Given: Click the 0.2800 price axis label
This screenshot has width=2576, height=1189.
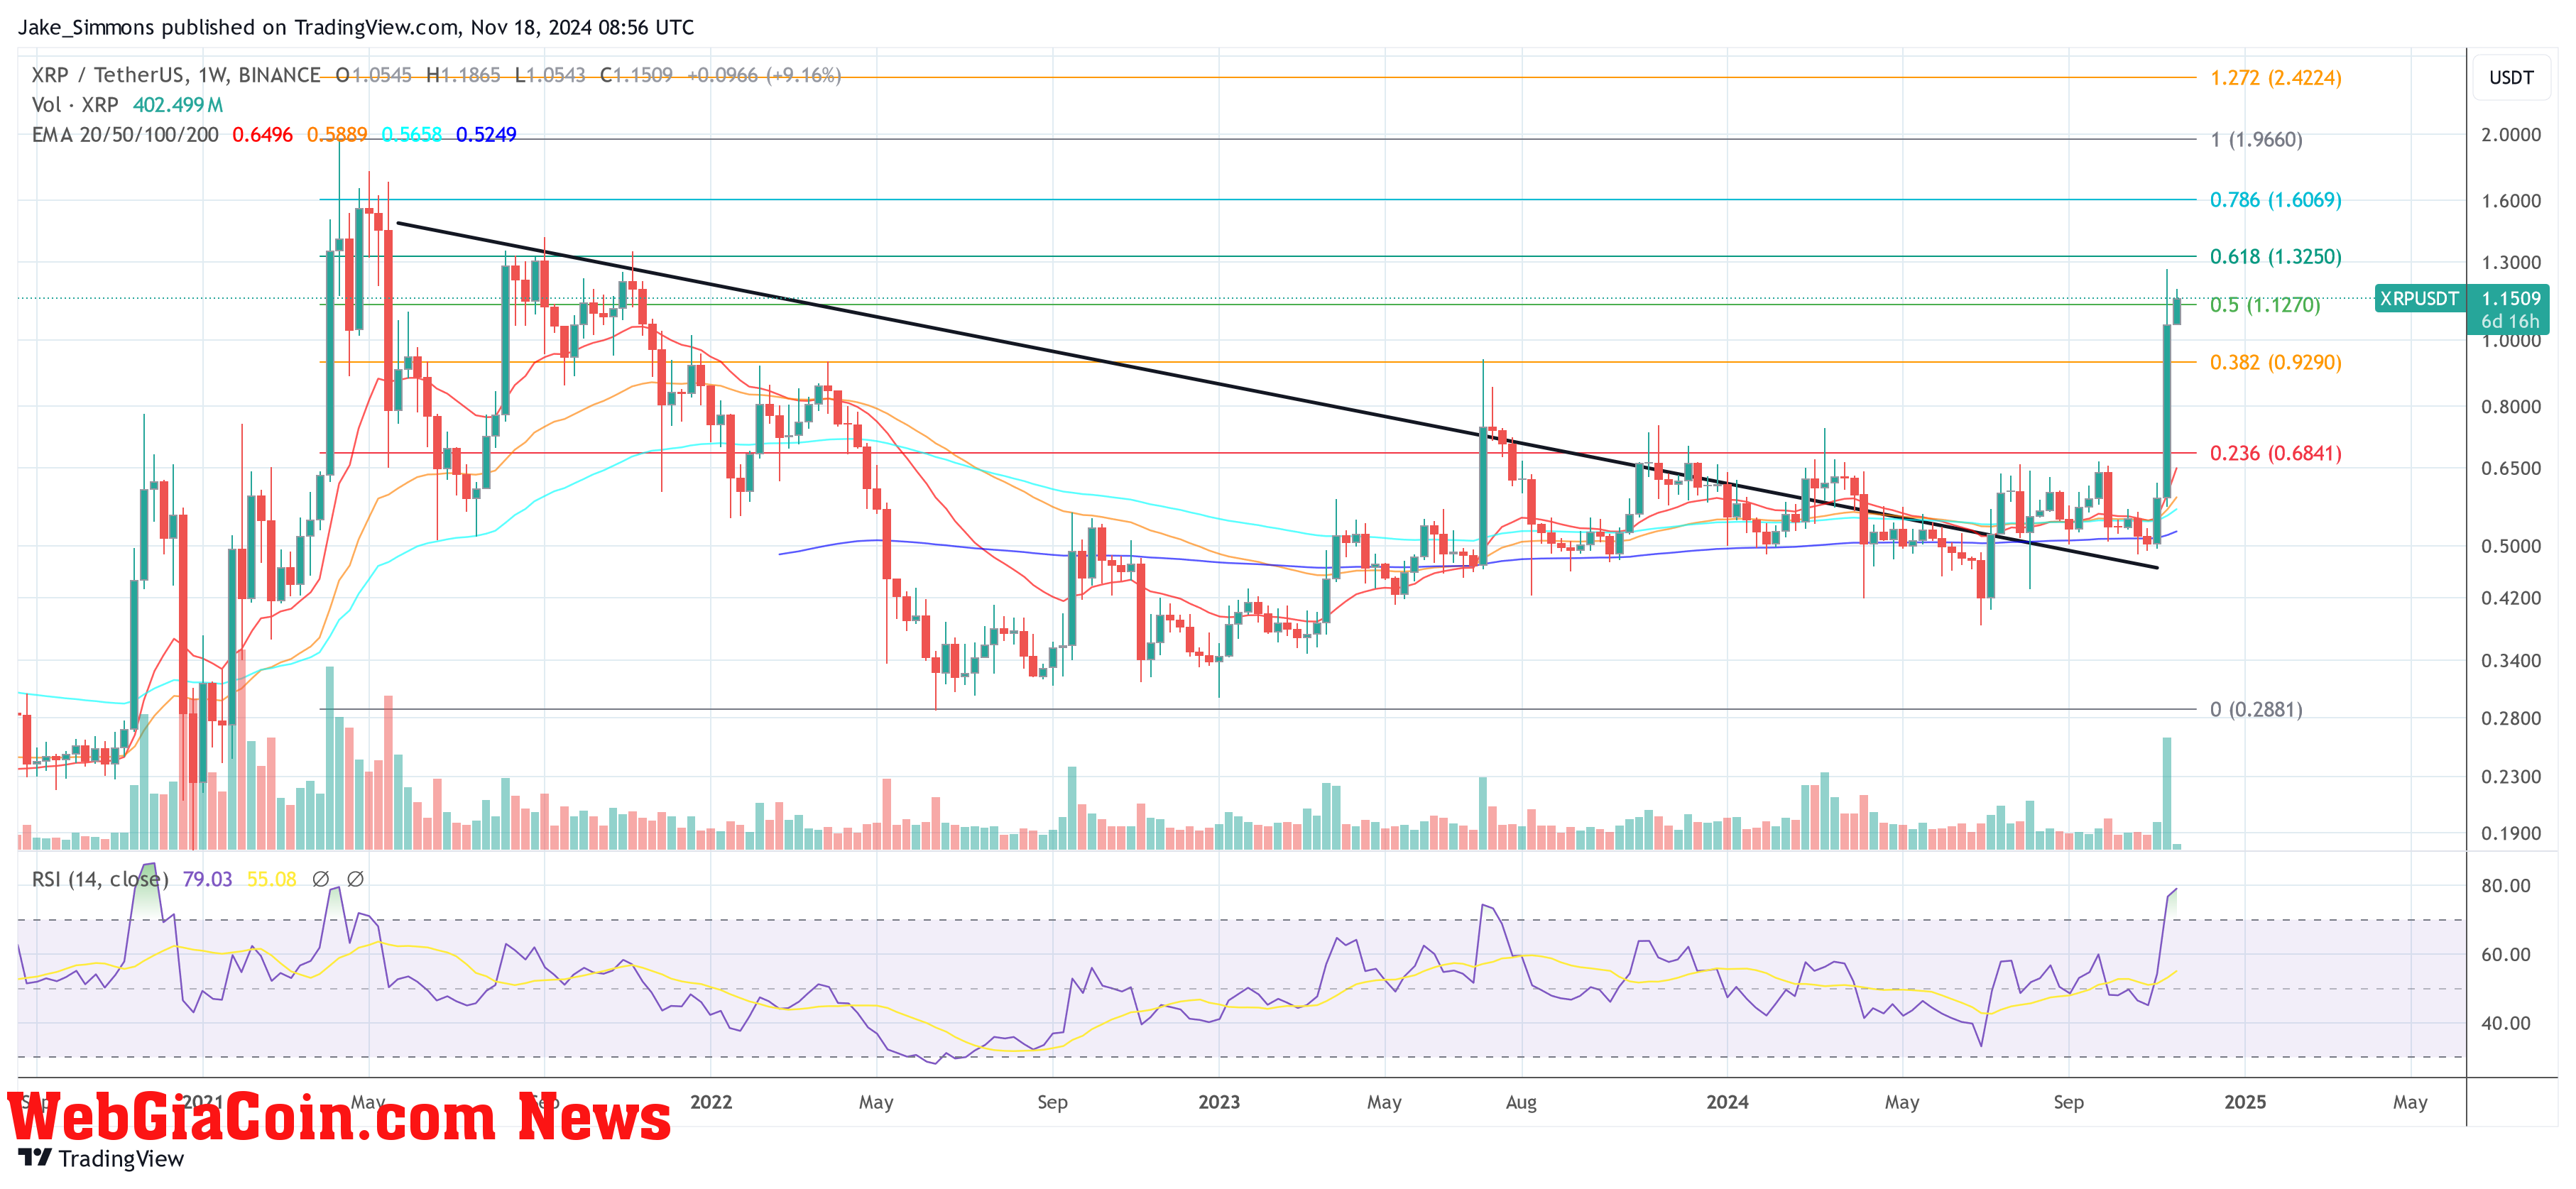Looking at the screenshot, I should point(2510,719).
